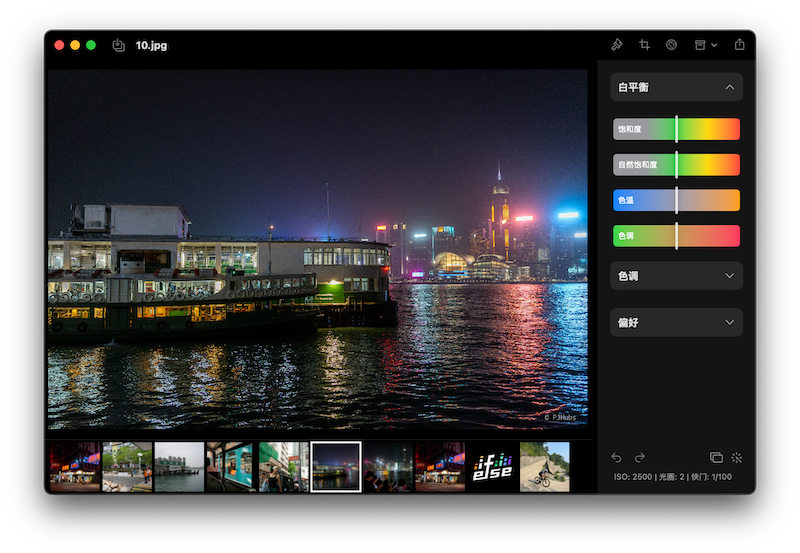Undo the last edit

(x=617, y=457)
